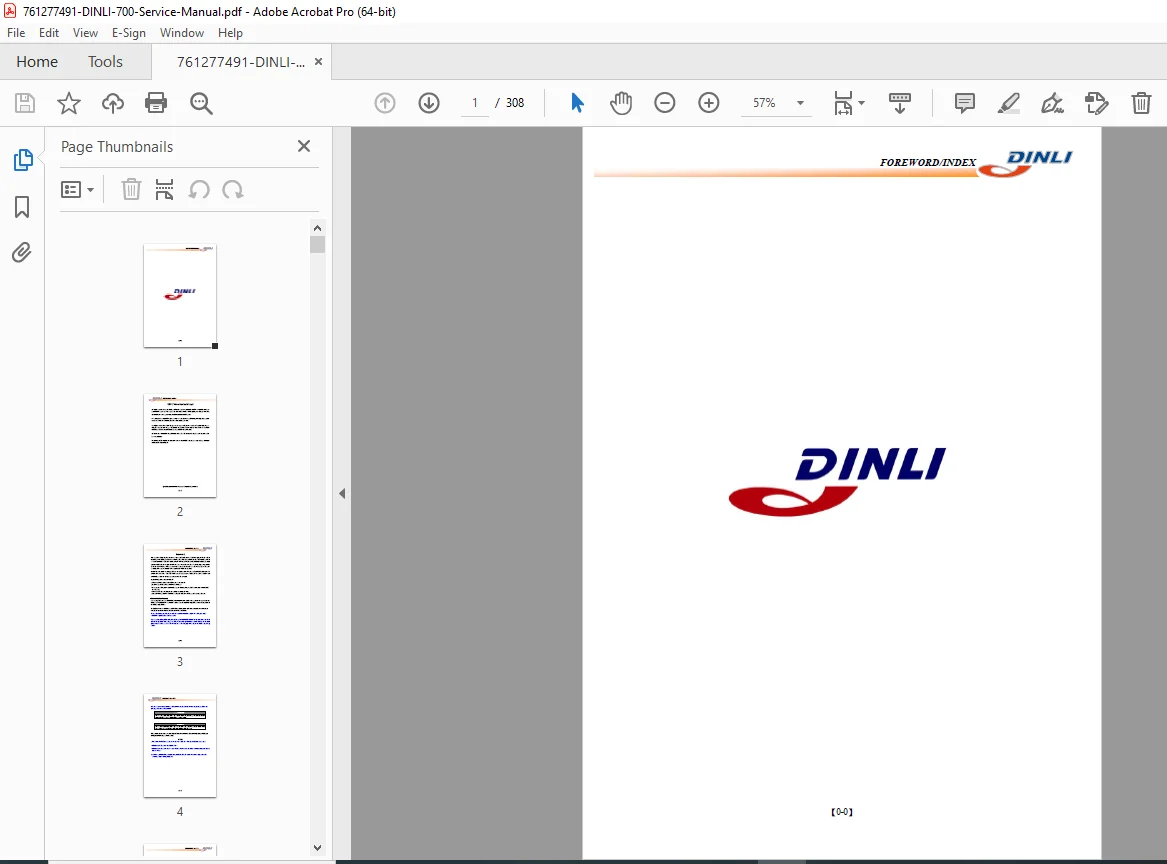Click the Stamp tool icon
1167x864 pixels.
coord(1097,103)
